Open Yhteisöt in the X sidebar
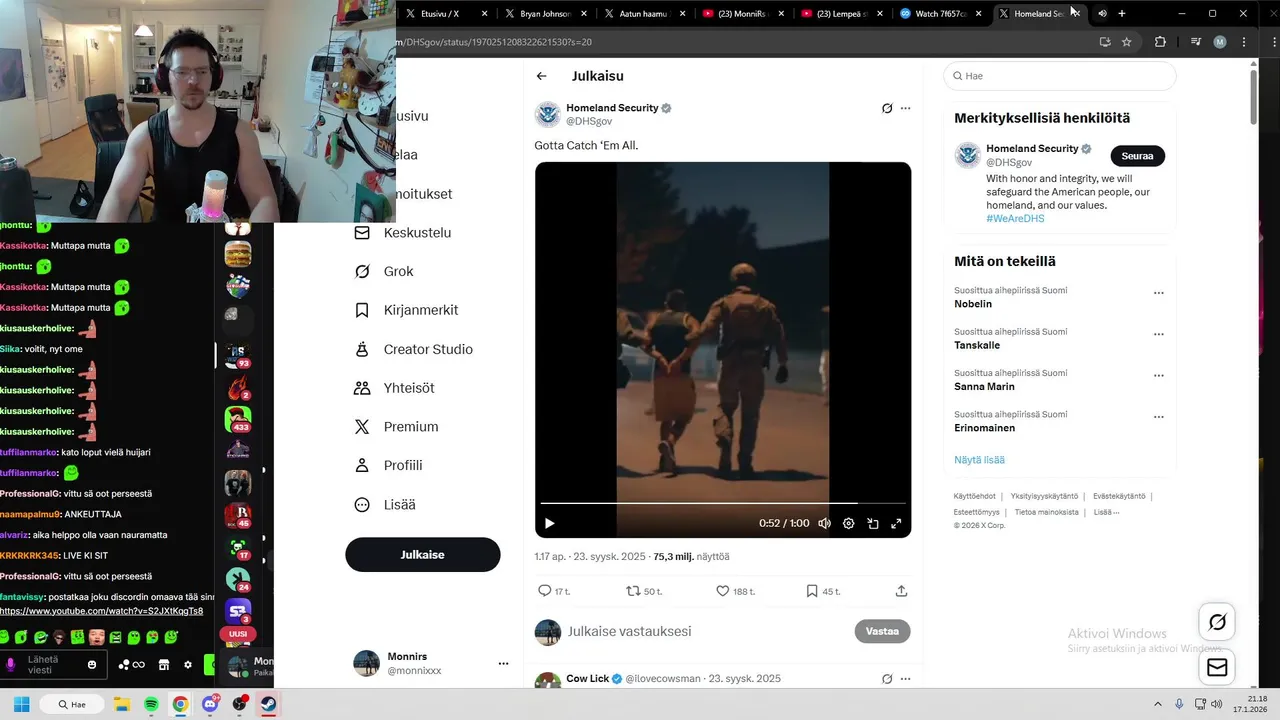1280x720 pixels. pyautogui.click(x=394, y=388)
